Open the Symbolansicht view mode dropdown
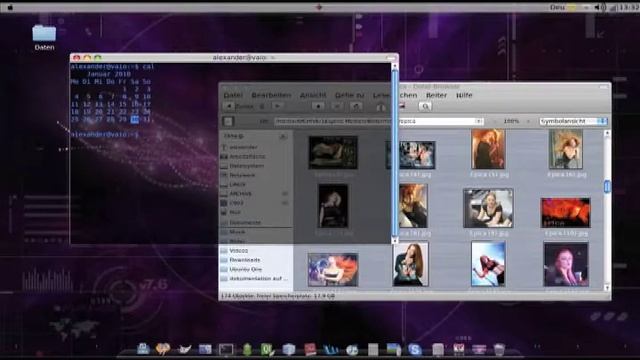 coord(573,121)
